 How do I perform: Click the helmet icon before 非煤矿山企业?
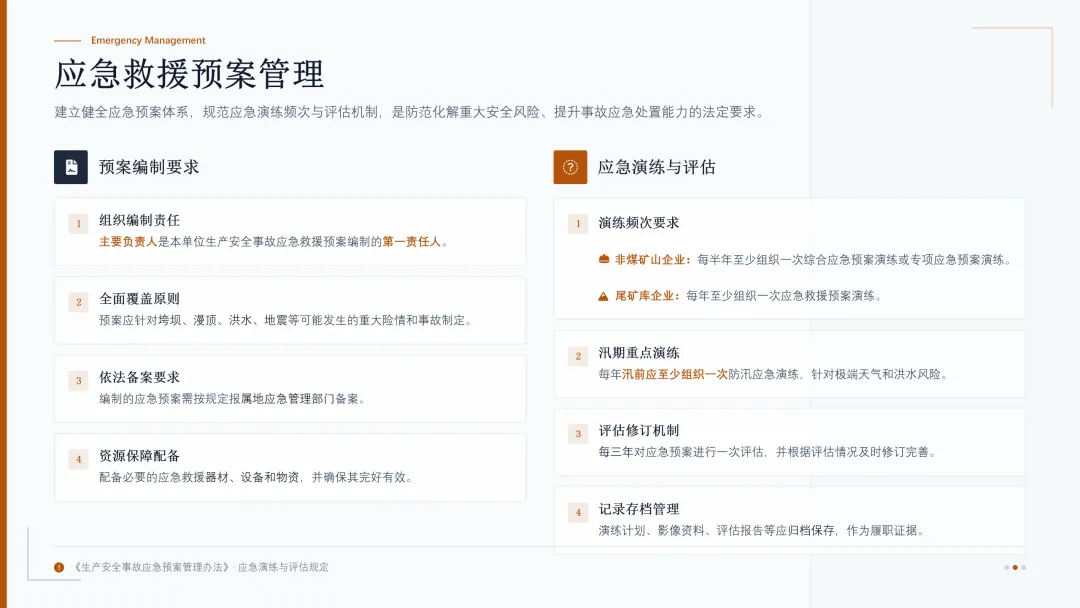604,260
